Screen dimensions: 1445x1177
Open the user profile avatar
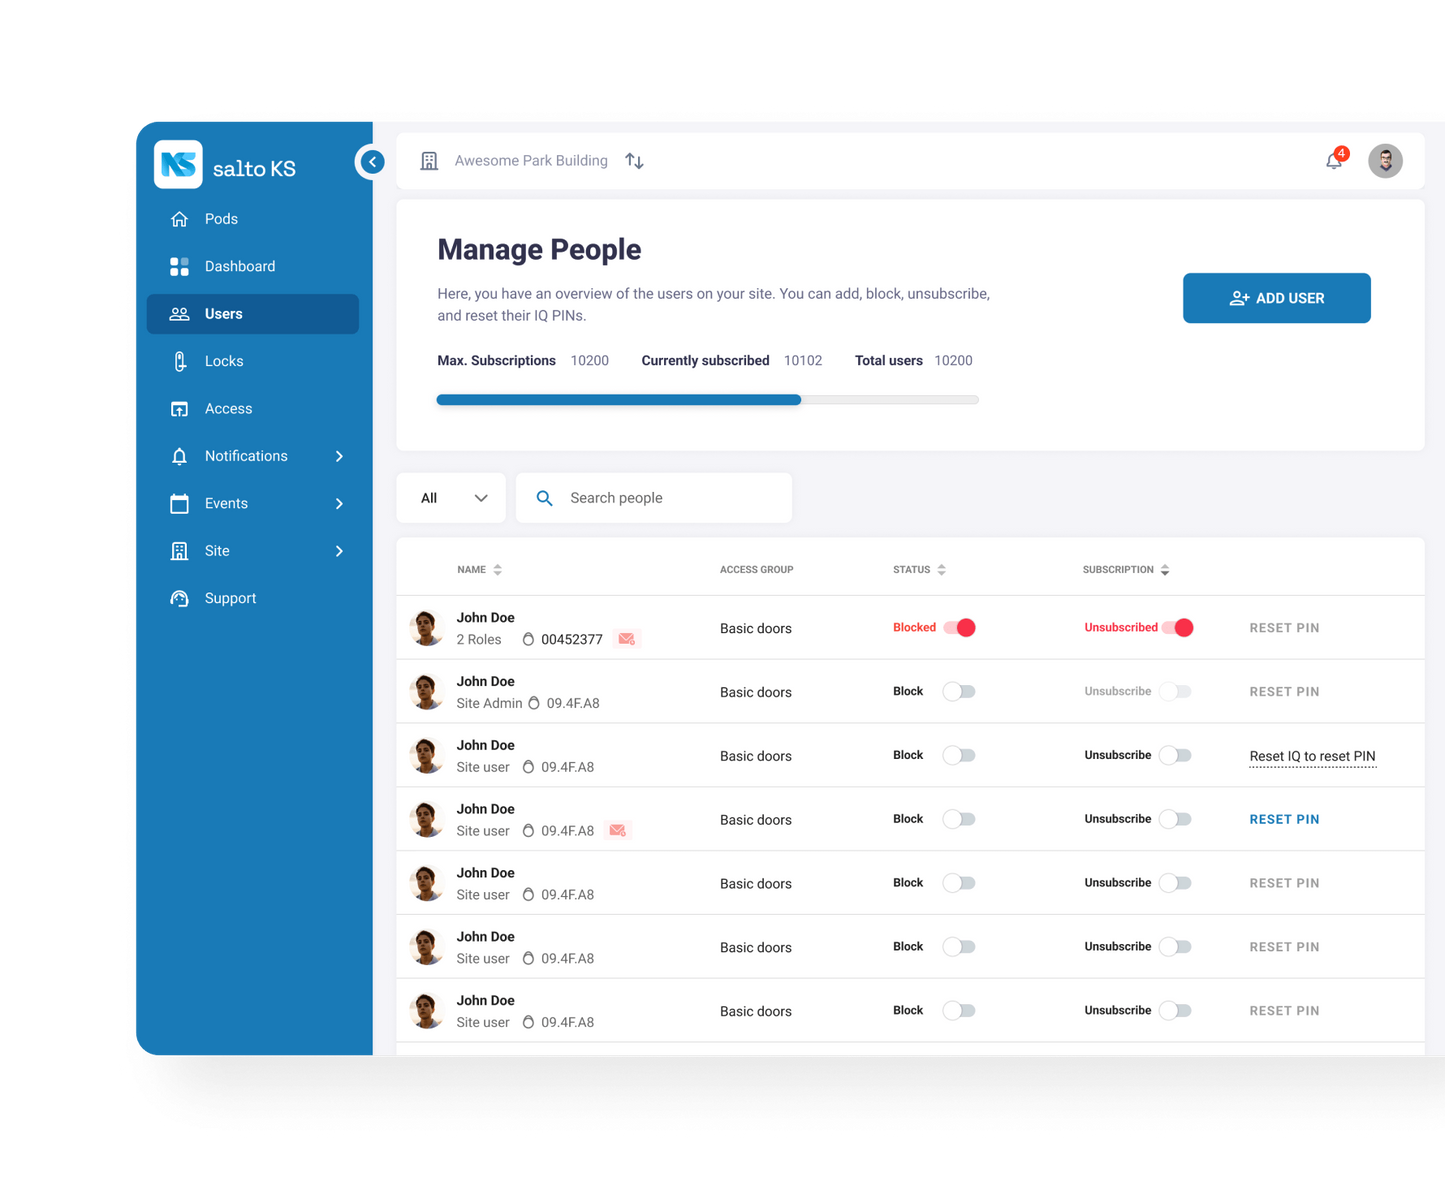point(1385,160)
